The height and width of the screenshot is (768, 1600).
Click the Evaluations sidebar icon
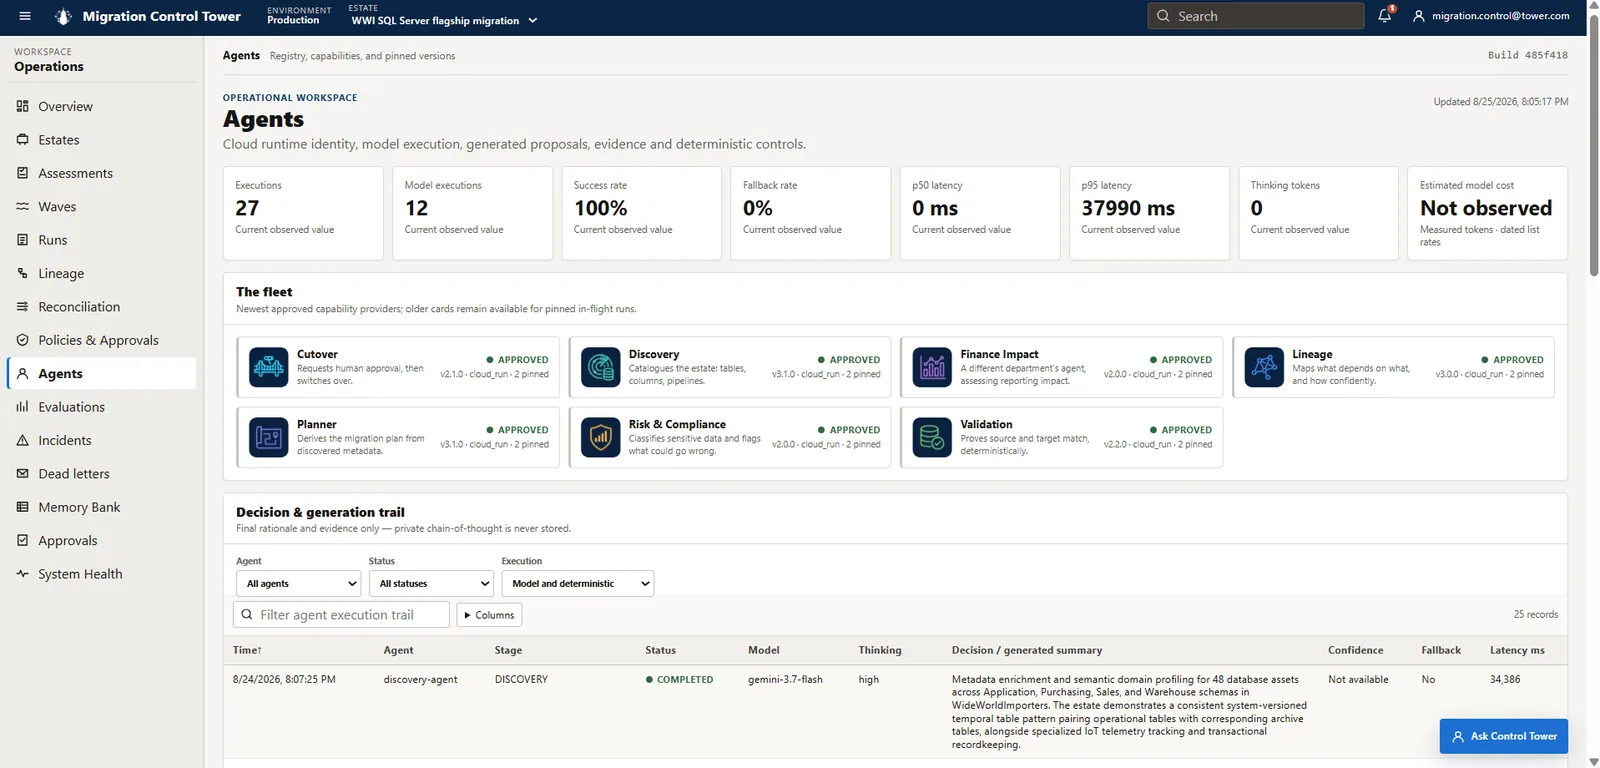[x=23, y=407]
